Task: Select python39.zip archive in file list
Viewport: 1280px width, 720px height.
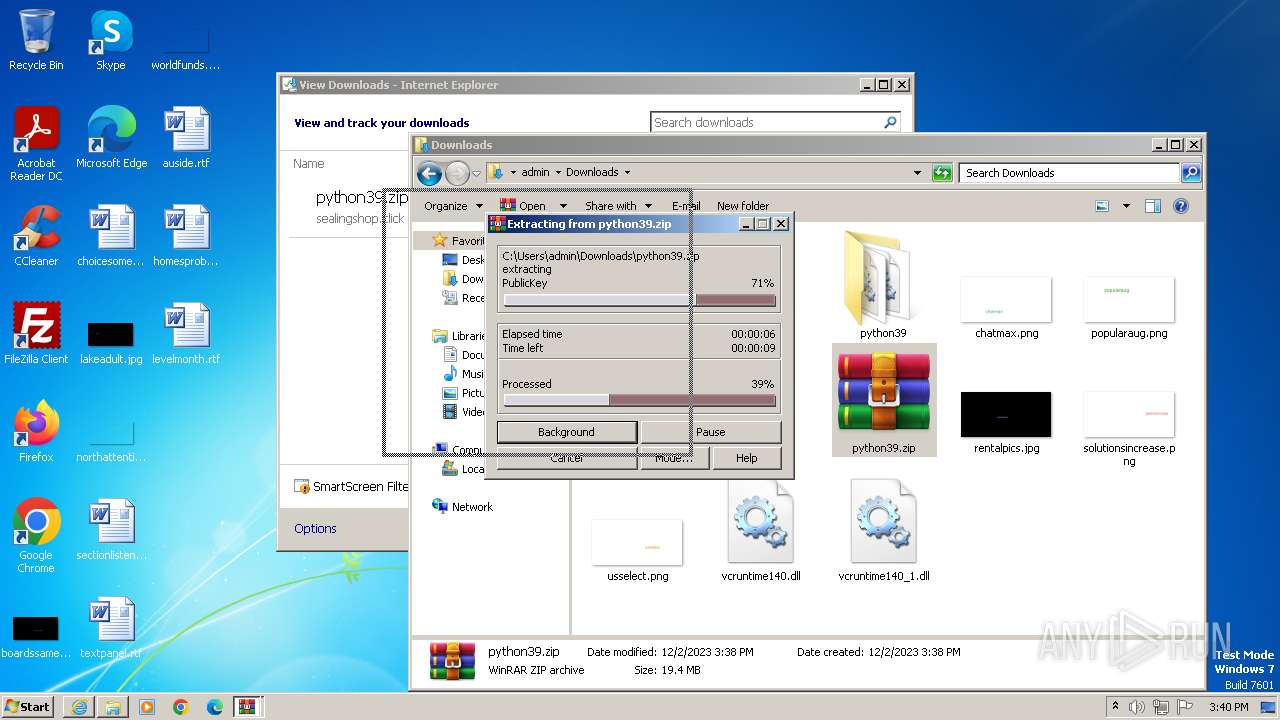Action: [x=884, y=400]
